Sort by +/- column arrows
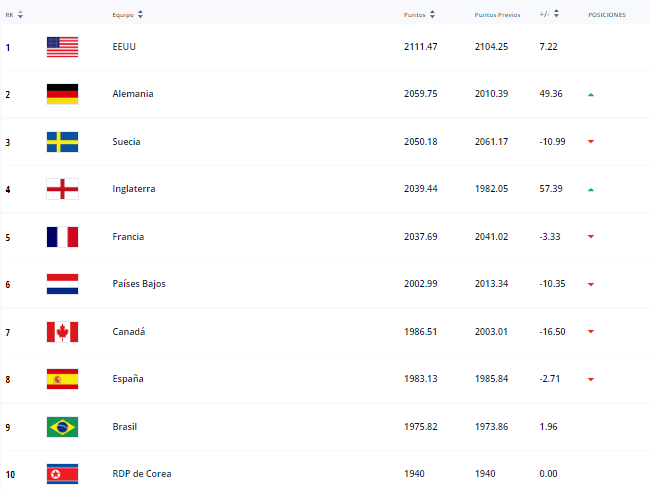 [556, 14]
